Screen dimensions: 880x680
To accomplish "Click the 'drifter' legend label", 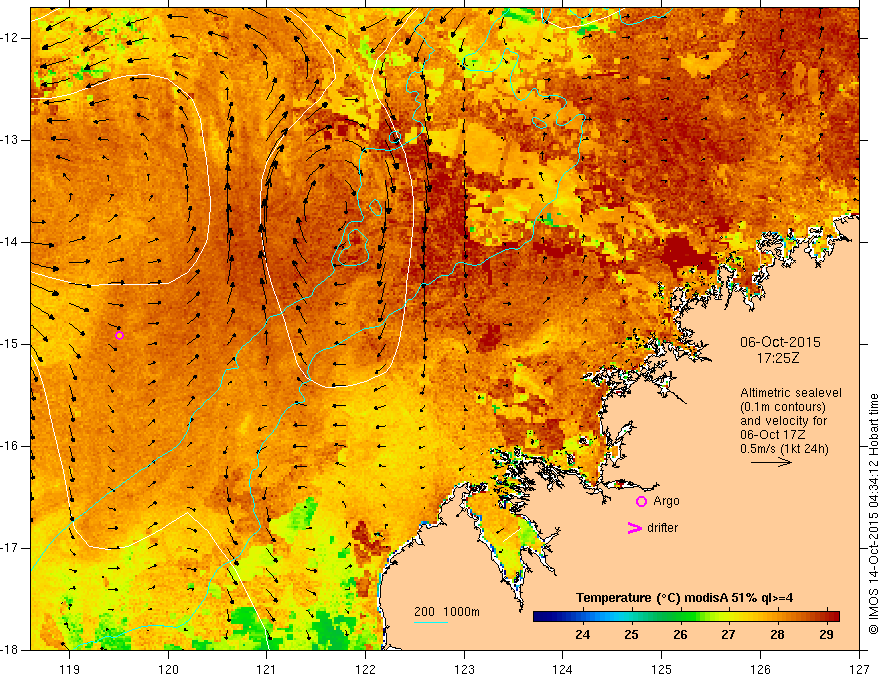I will click(x=662, y=528).
